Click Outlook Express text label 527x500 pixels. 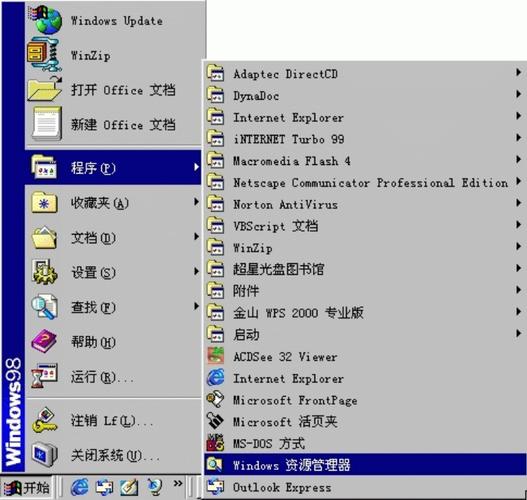click(282, 487)
